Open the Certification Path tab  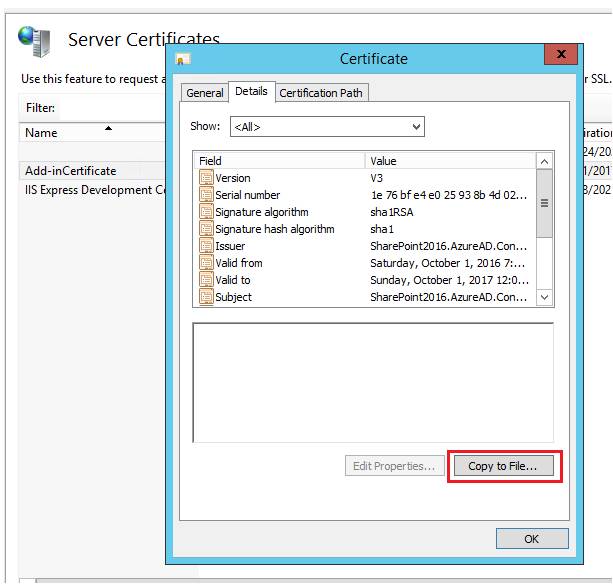[x=321, y=93]
